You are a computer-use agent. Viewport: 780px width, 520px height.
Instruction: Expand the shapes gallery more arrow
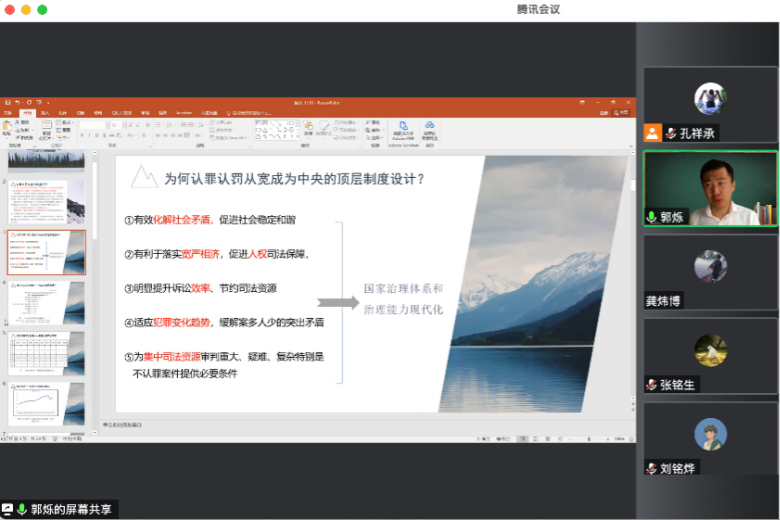pyautogui.click(x=297, y=134)
